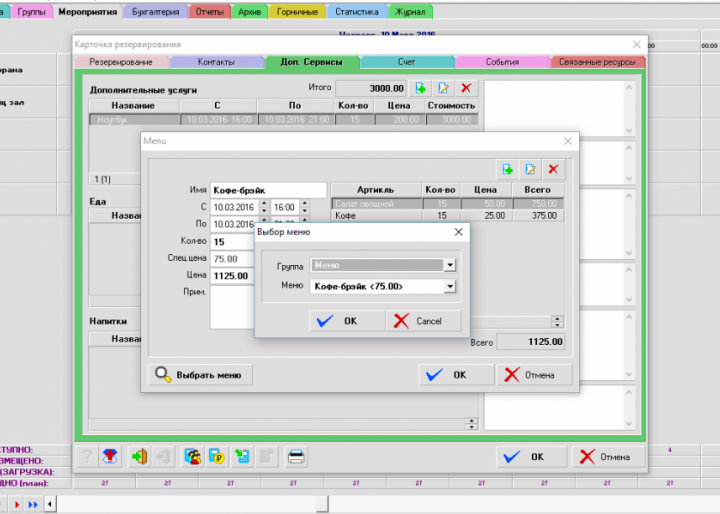Screen dimensions: 720x514
Task: Click Отмена at bottom of reservation card
Action: tap(608, 457)
